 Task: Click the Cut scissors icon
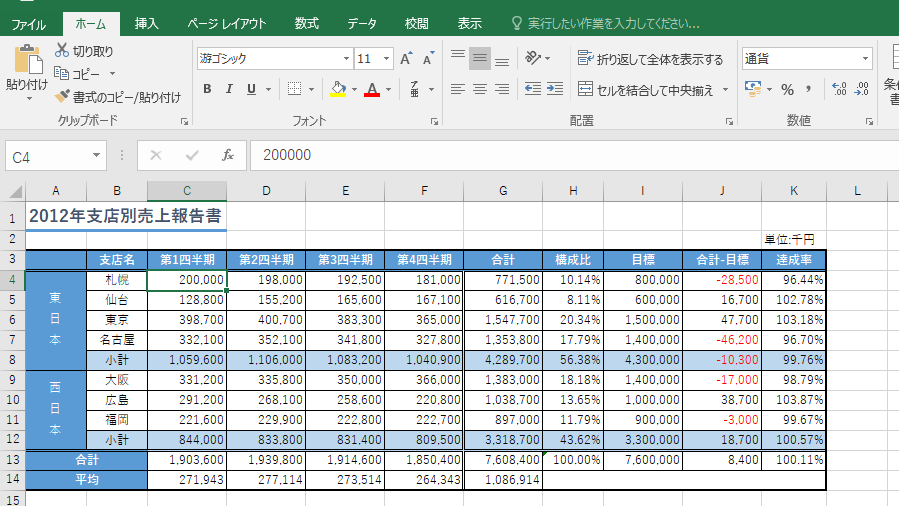pos(62,50)
